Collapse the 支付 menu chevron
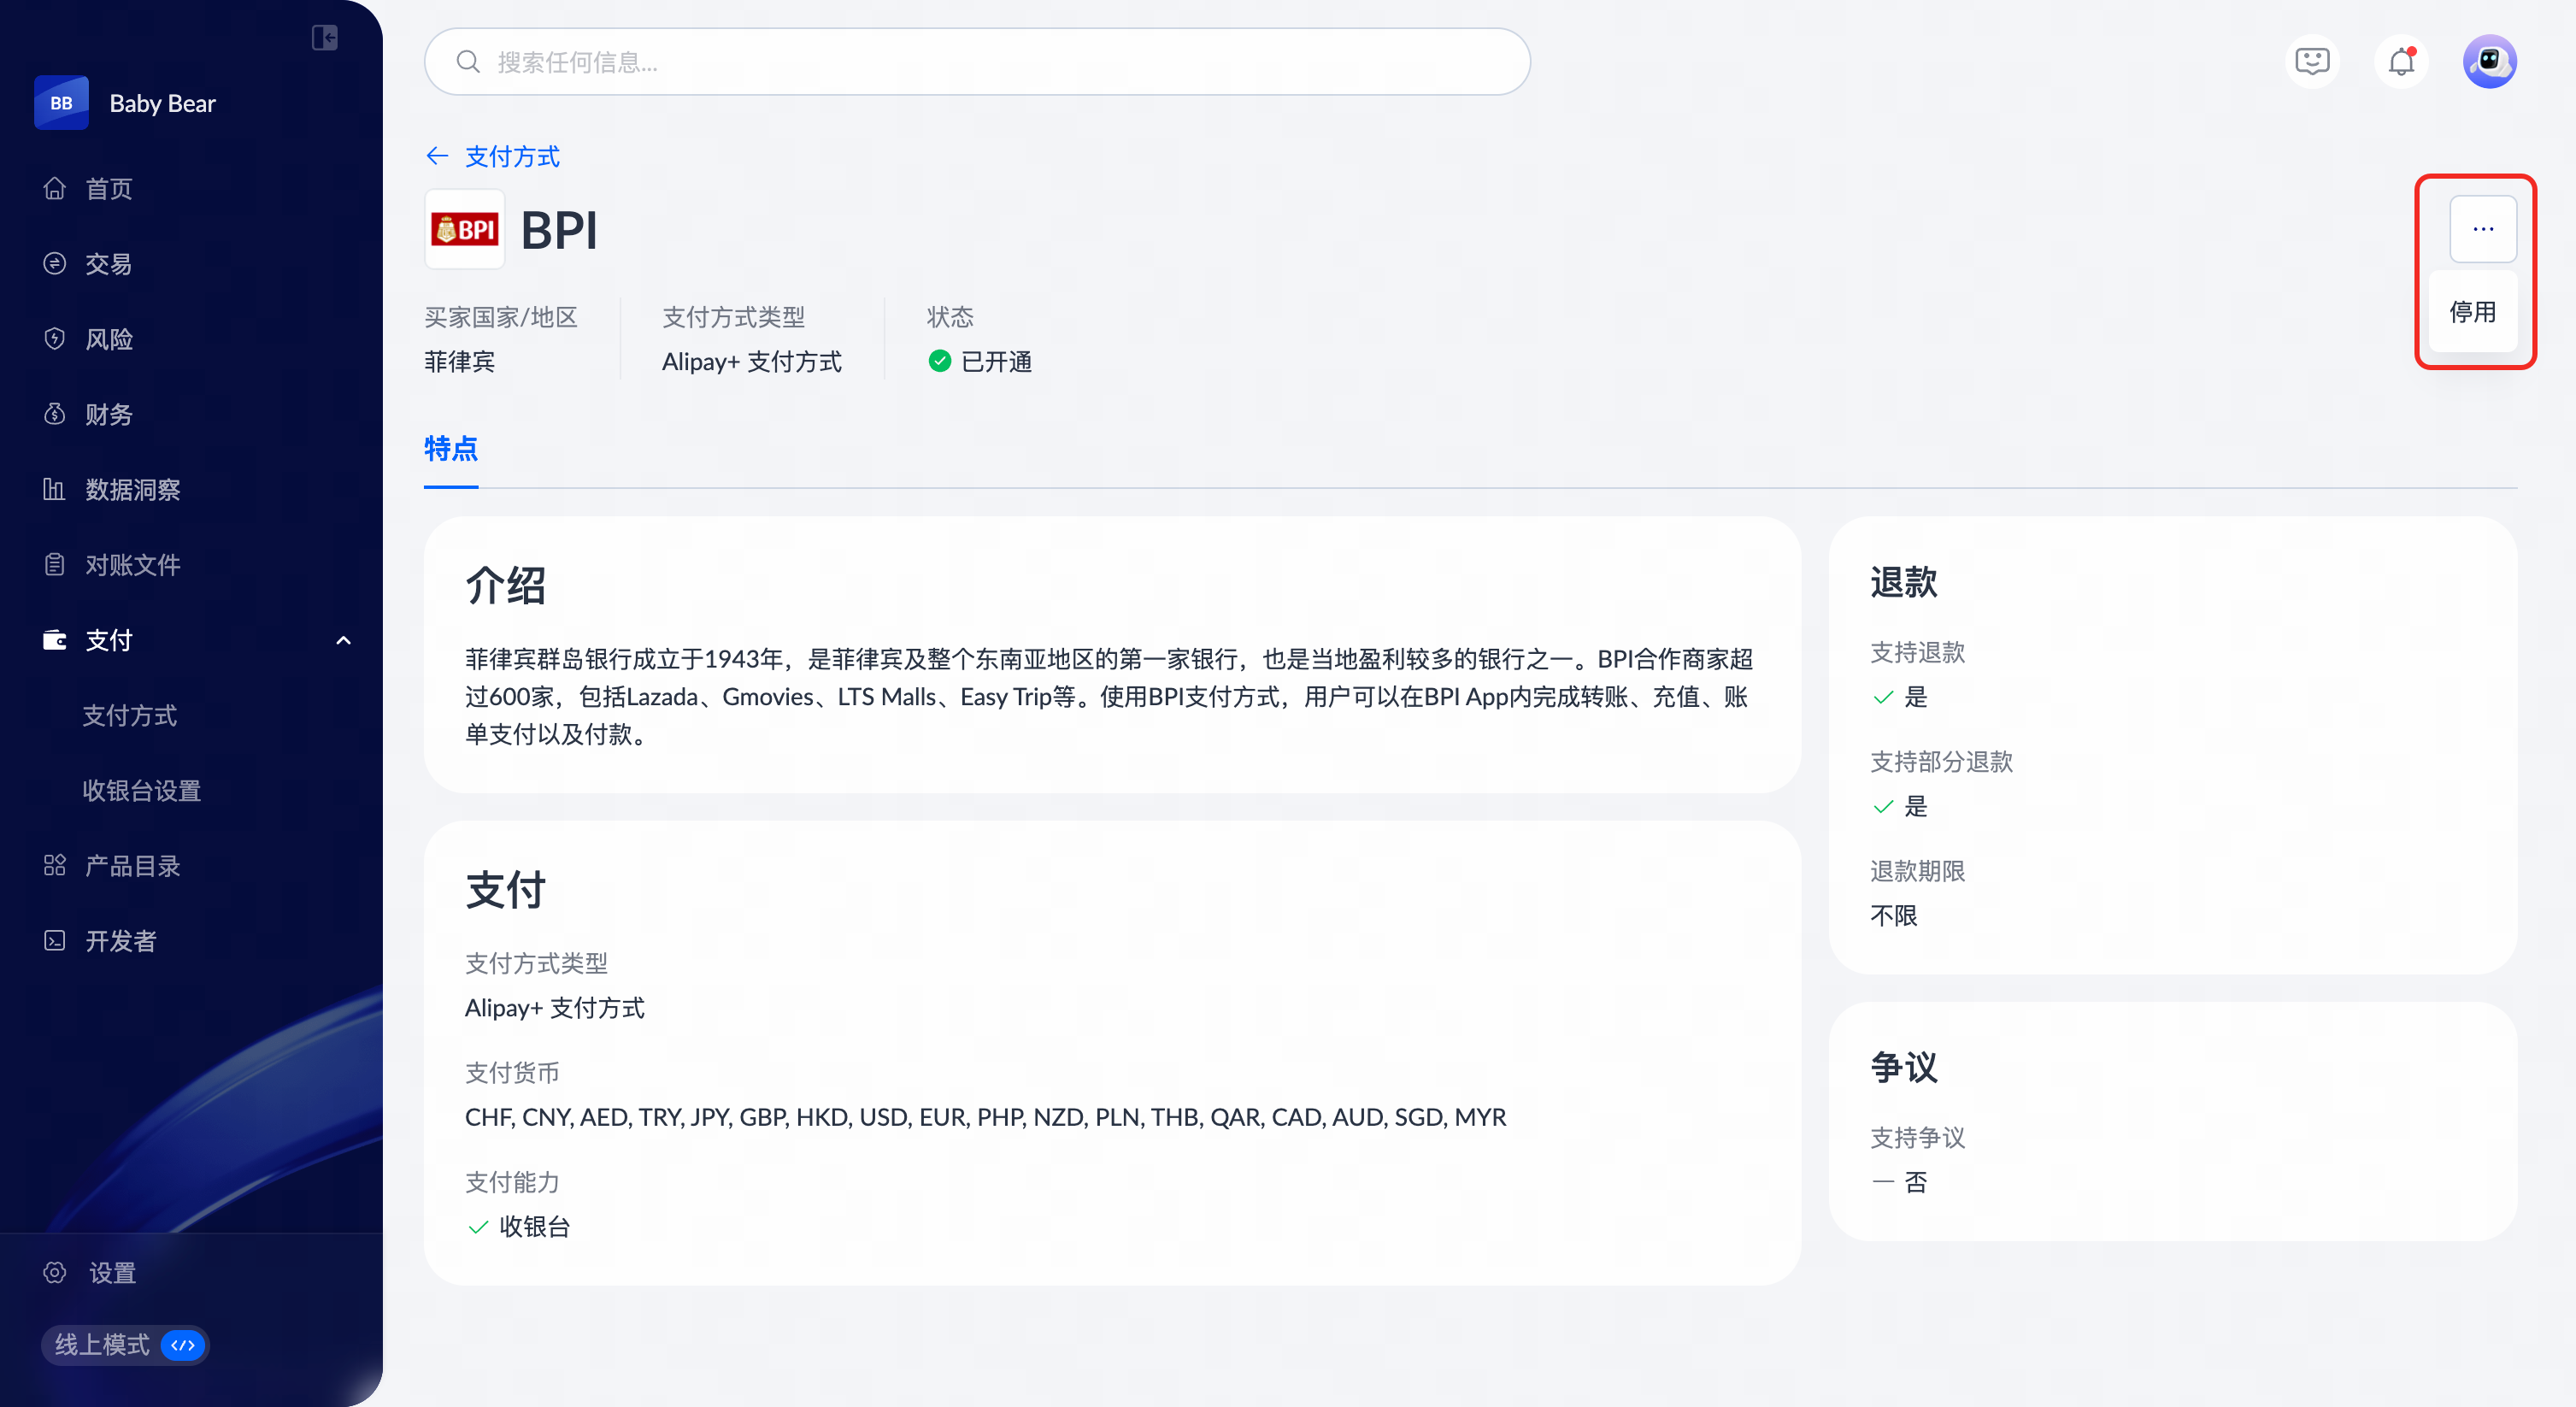 [x=344, y=640]
